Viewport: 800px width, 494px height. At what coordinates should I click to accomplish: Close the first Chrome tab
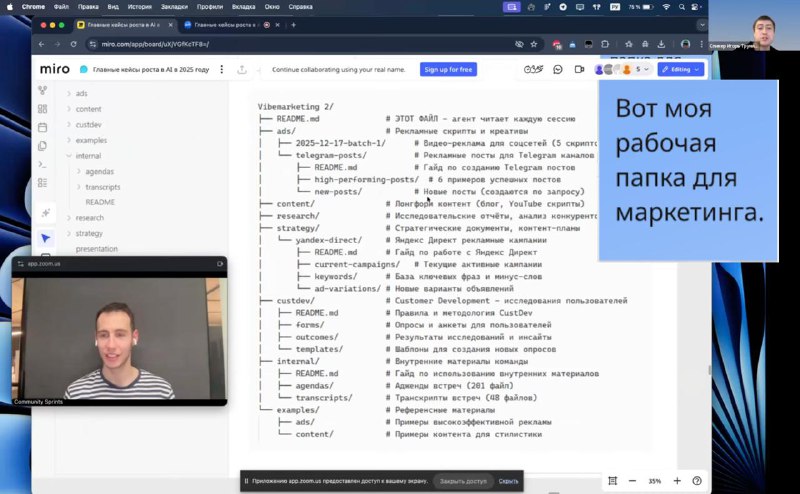(170, 24)
